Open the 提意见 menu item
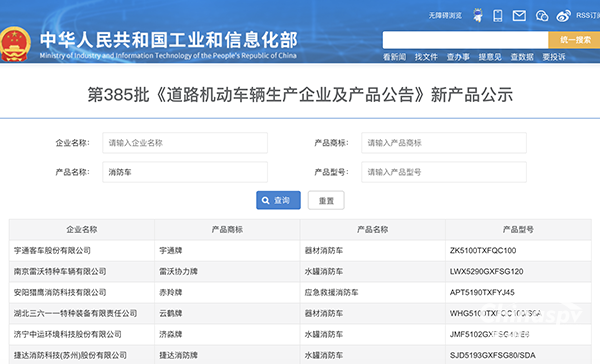 pyautogui.click(x=490, y=57)
